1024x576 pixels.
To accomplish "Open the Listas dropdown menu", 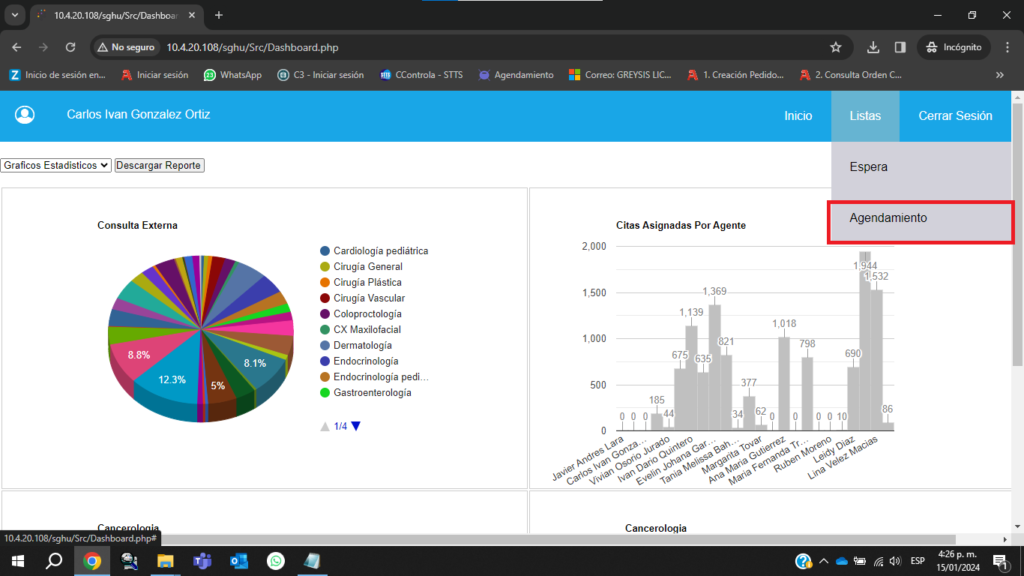I will point(865,116).
